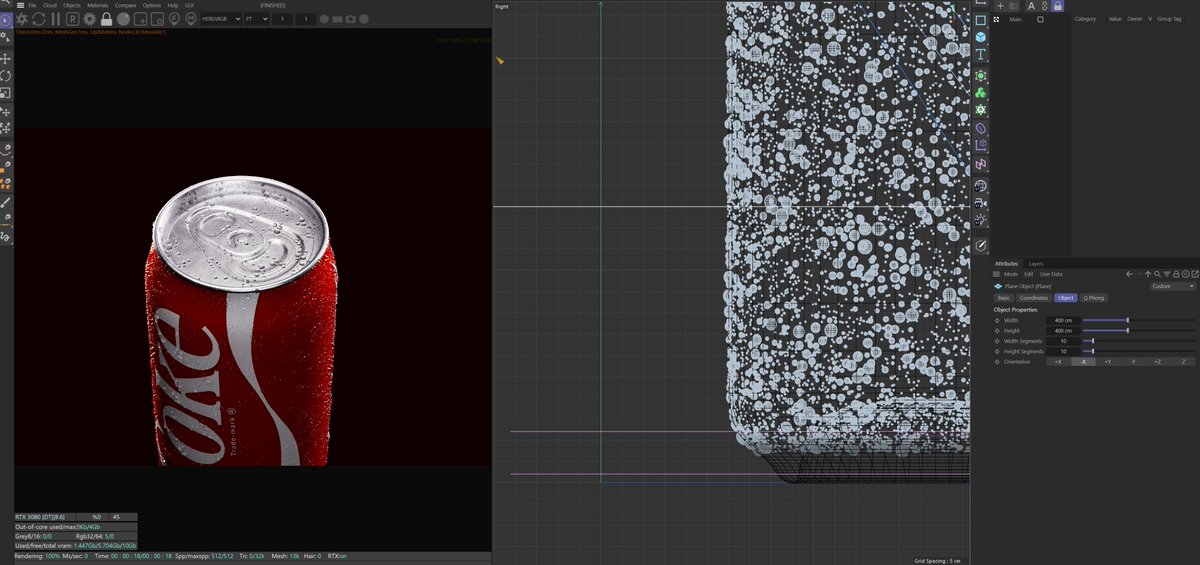Pause the Octane live render
This screenshot has height=565, width=1200.
point(56,19)
